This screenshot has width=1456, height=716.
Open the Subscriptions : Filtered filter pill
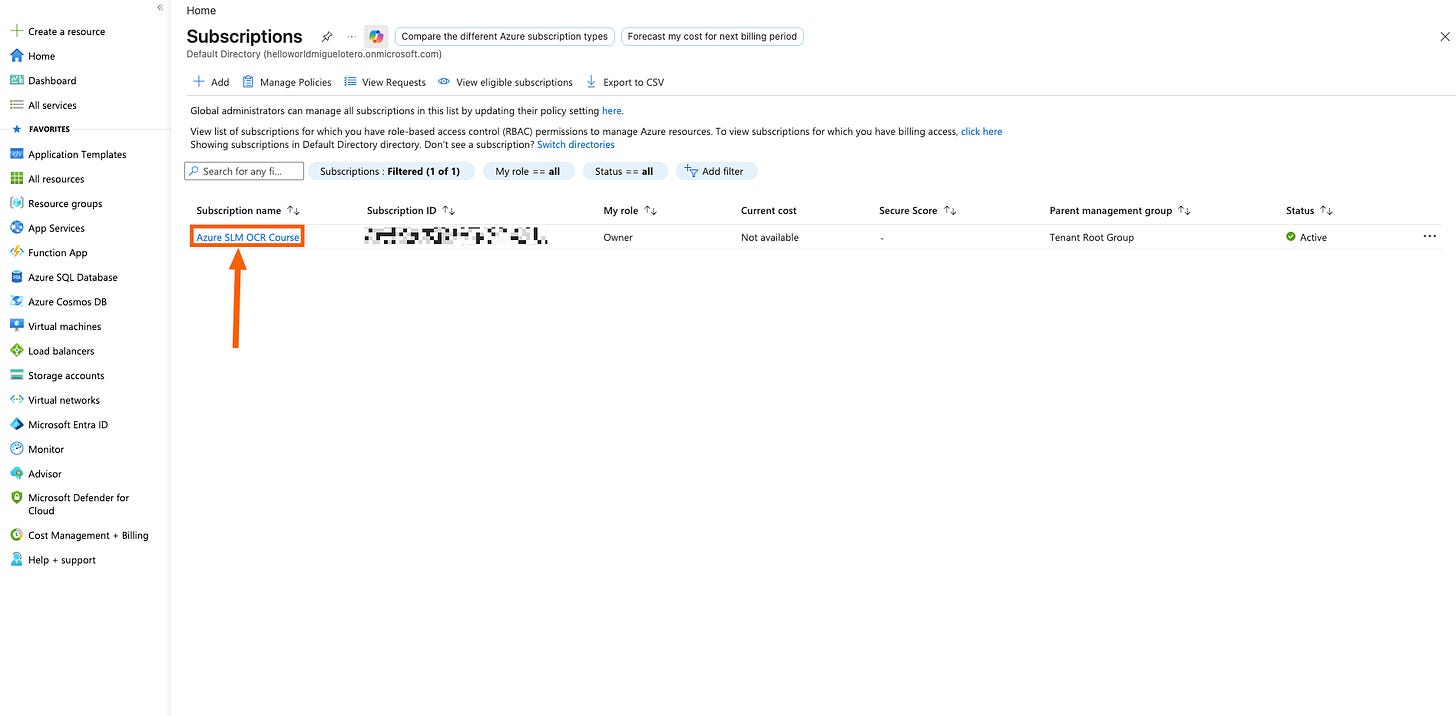(390, 171)
